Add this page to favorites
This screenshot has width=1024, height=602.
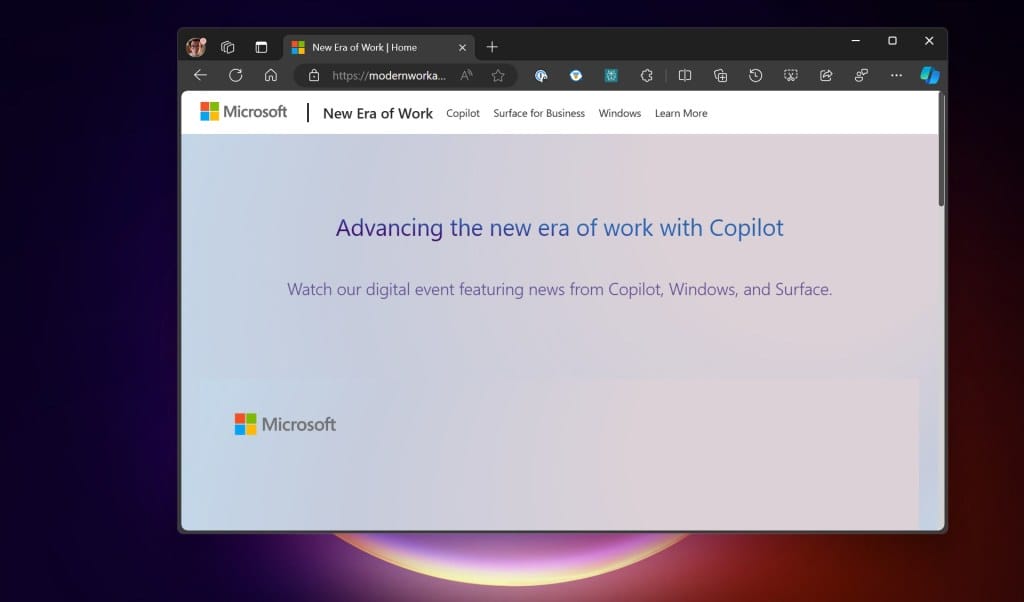pyautogui.click(x=498, y=75)
